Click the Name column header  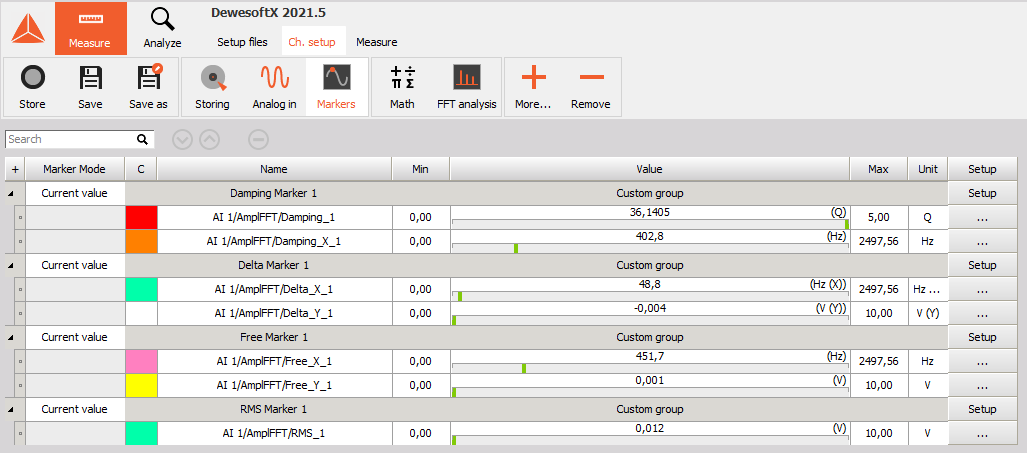pyautogui.click(x=274, y=169)
